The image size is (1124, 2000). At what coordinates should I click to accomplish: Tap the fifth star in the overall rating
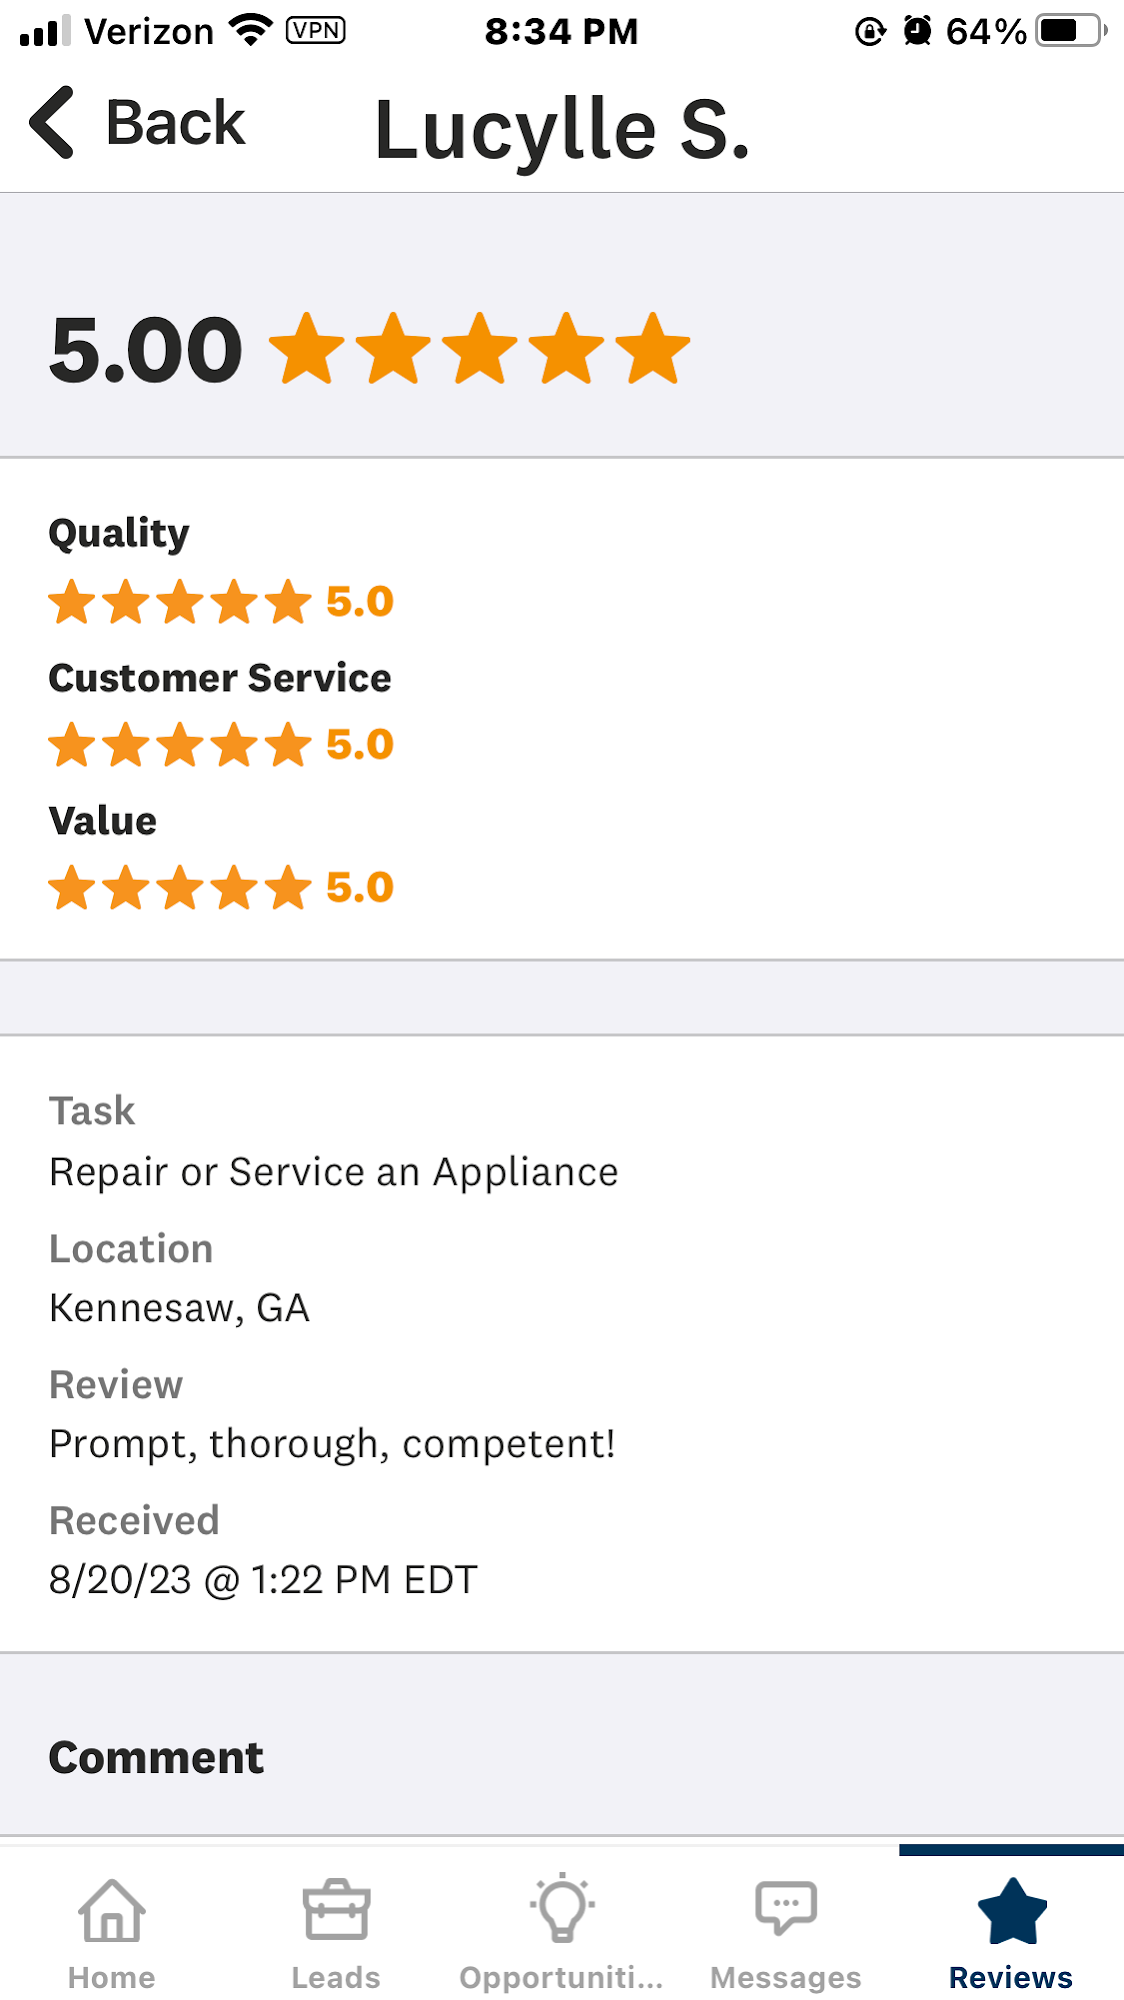(x=651, y=348)
